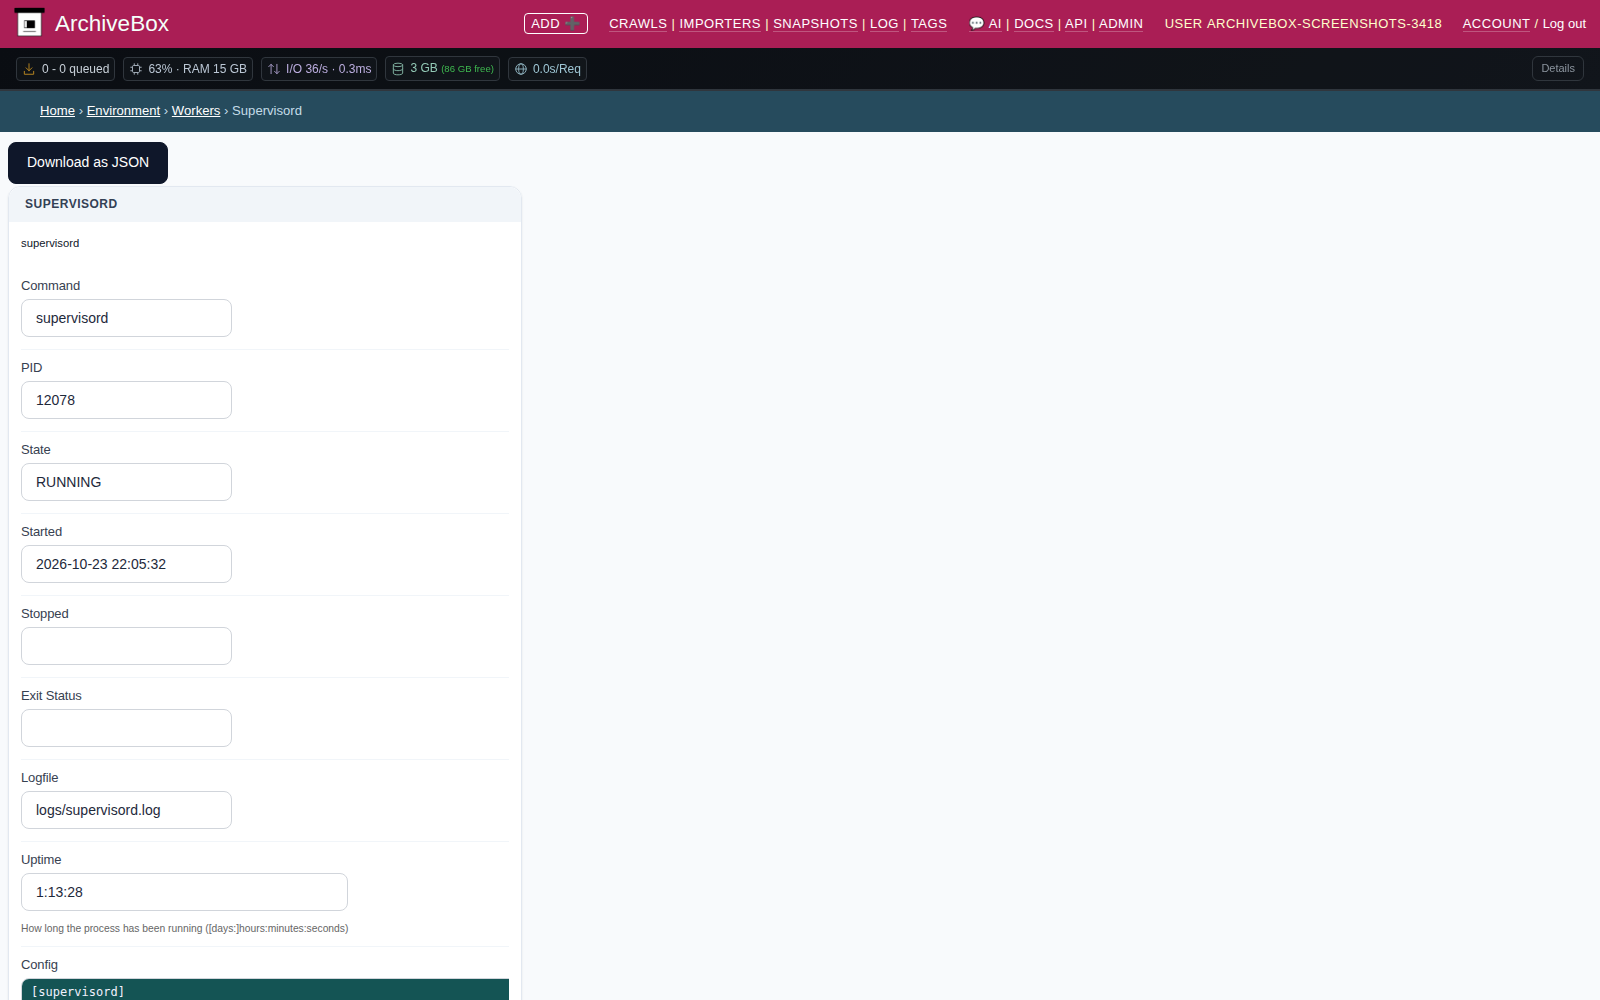This screenshot has height=1000, width=1600.
Task: Click the CPU chip icon
Action: (136, 69)
